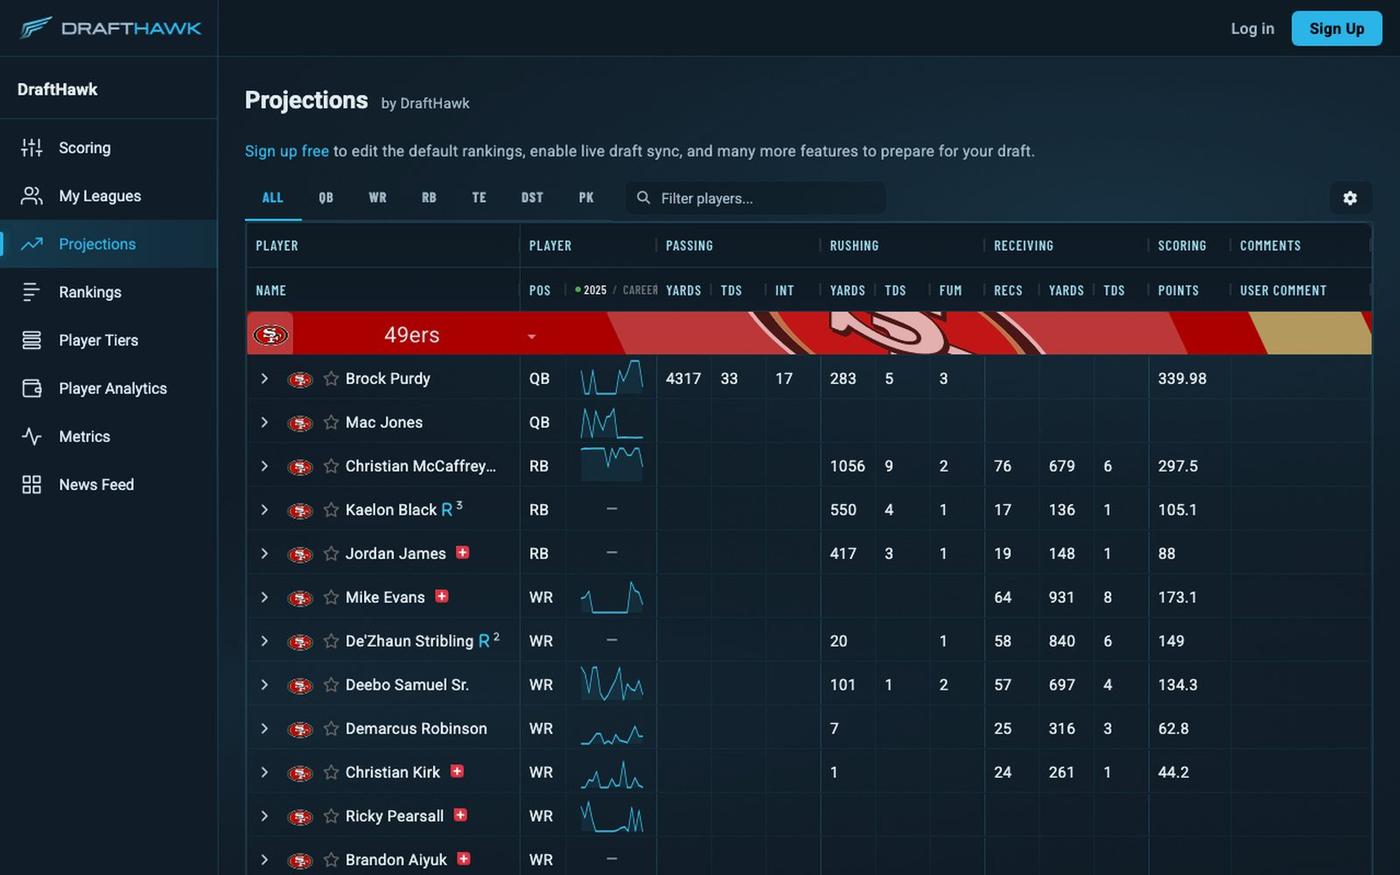Click the News Feed grid icon
This screenshot has height=875, width=1400.
(32, 484)
